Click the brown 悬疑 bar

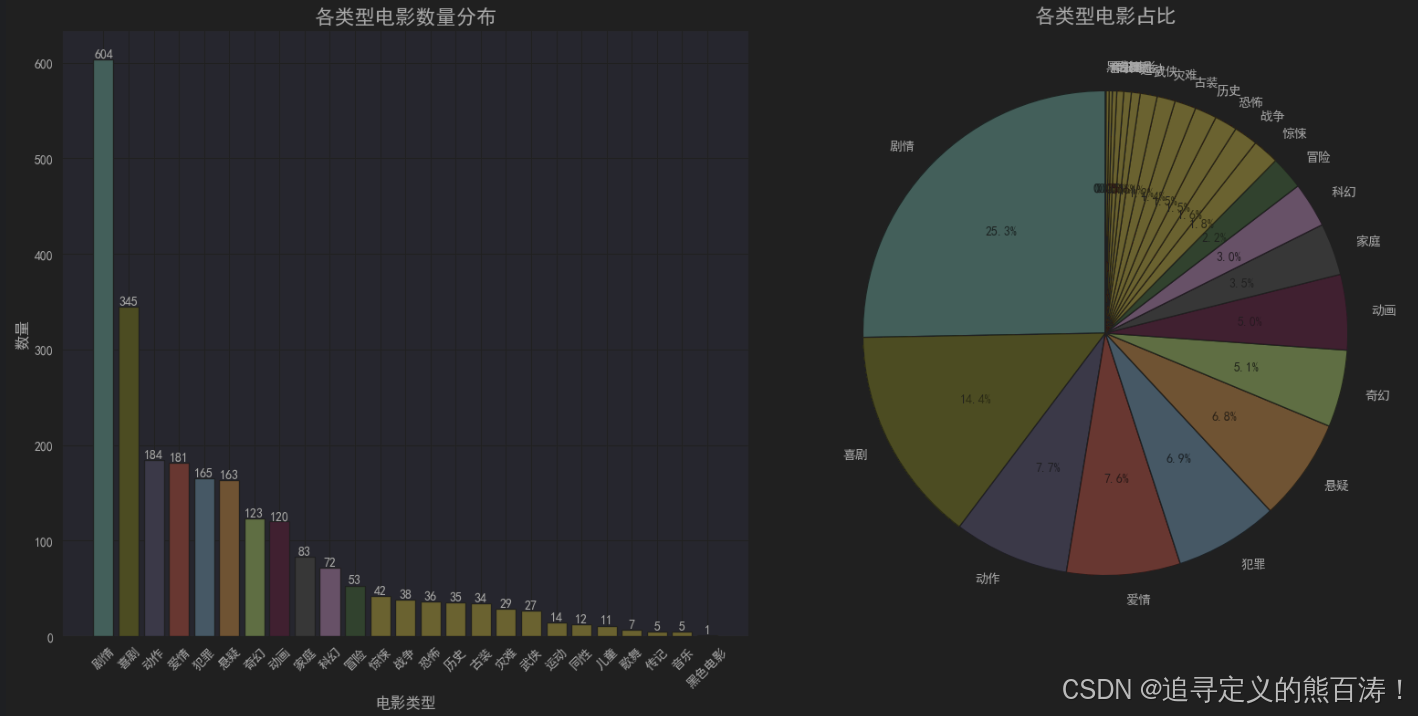tap(229, 559)
